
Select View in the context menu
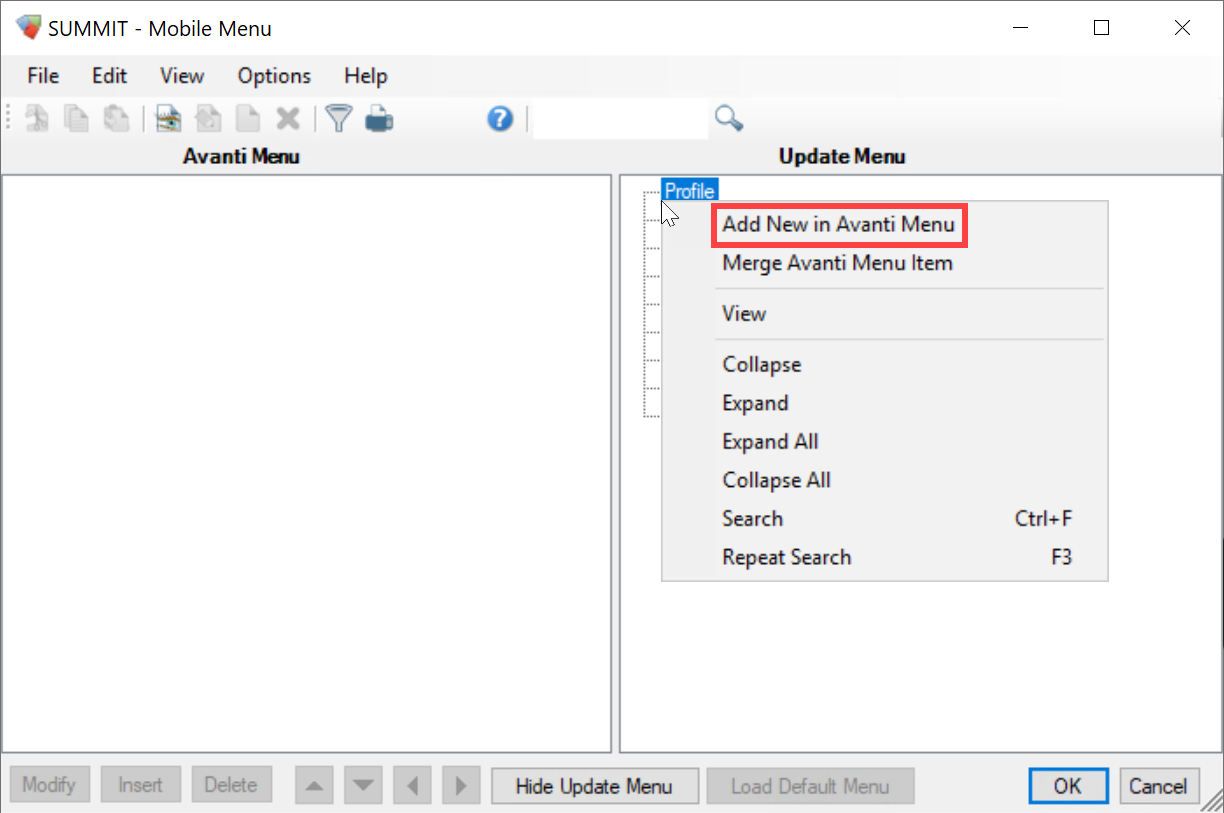744,314
